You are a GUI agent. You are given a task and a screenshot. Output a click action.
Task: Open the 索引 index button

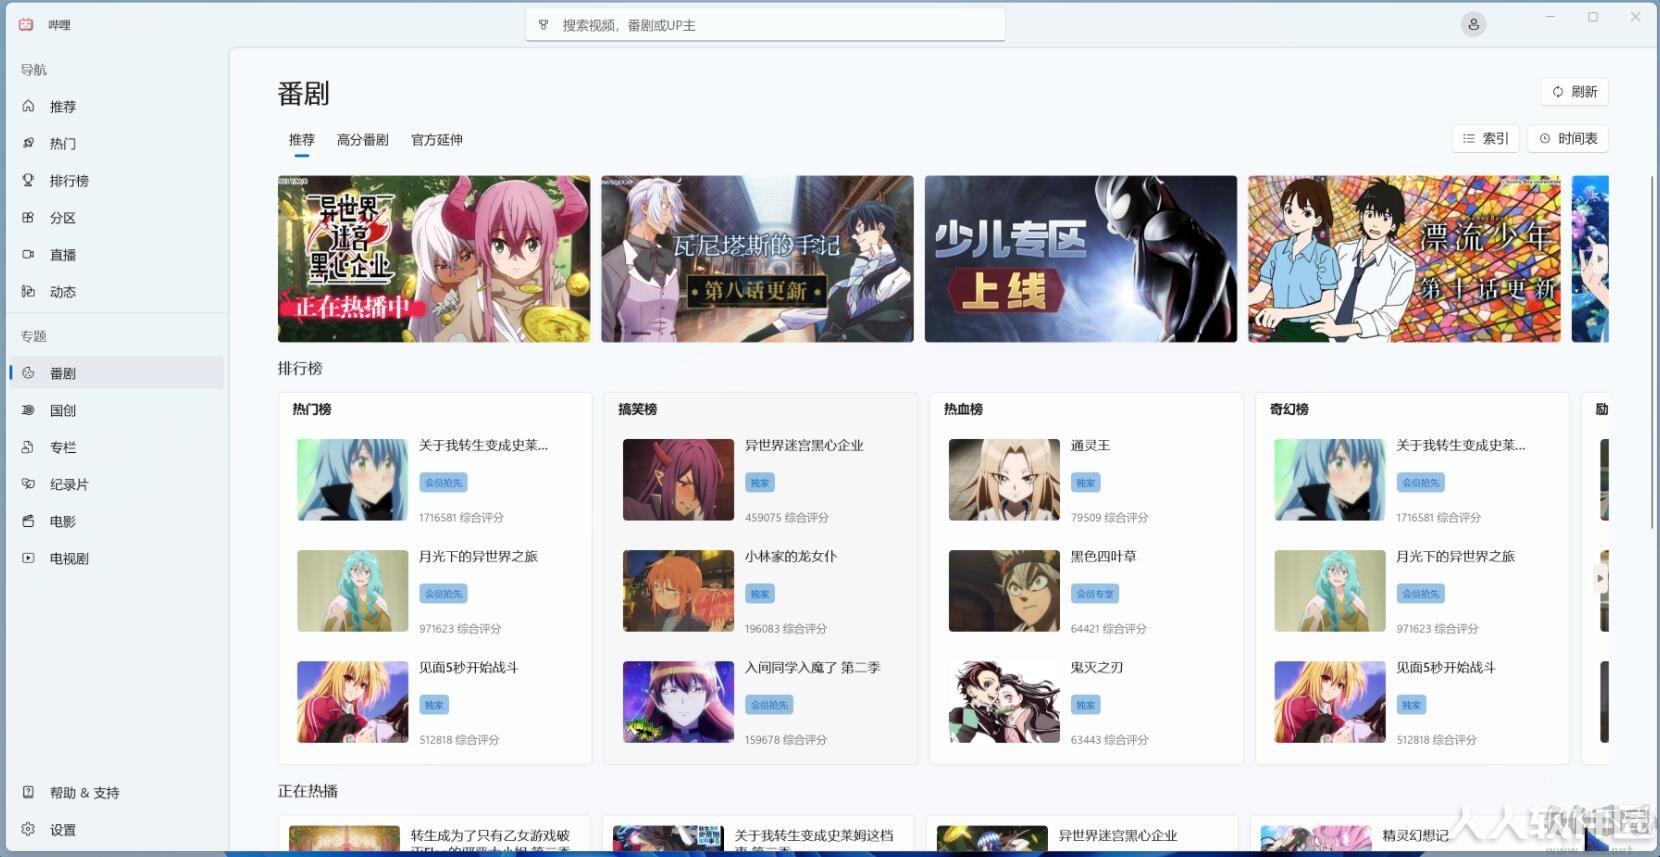click(1485, 139)
